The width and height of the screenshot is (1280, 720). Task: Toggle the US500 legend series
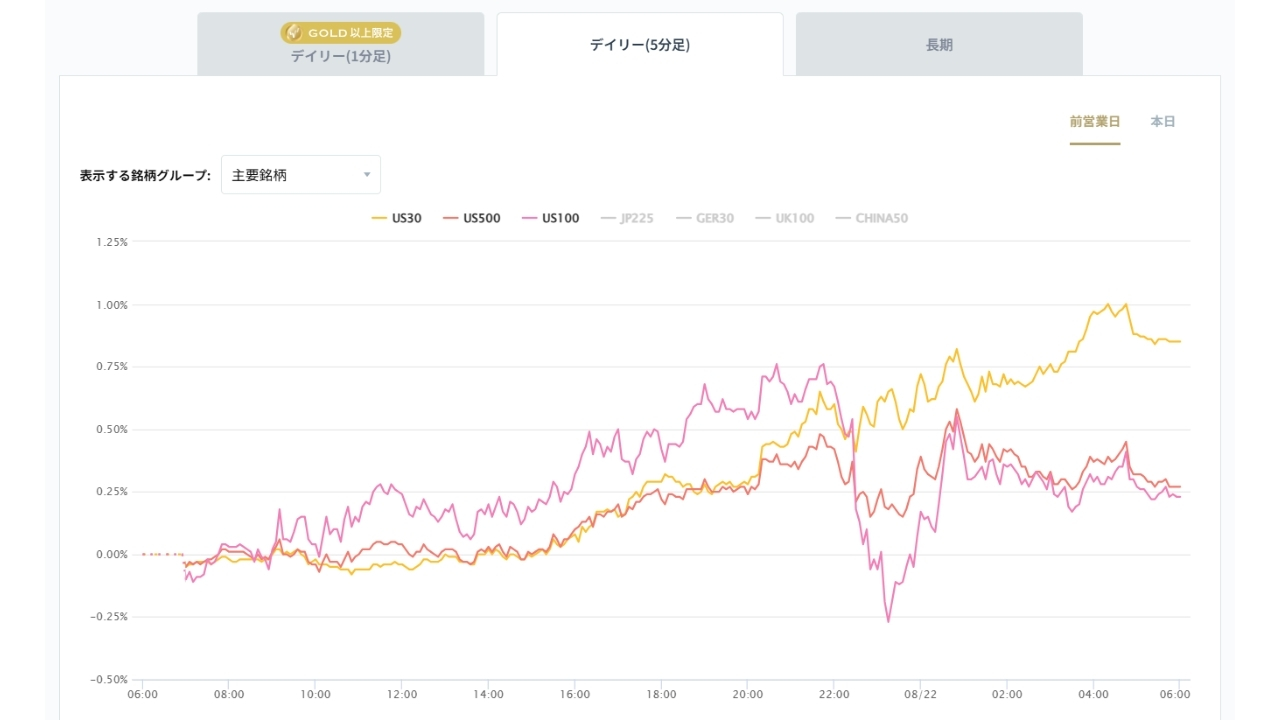[472, 218]
